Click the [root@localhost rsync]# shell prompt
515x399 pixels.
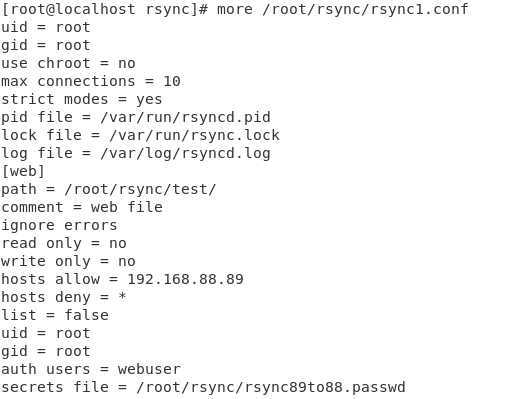pyautogui.click(x=105, y=9)
